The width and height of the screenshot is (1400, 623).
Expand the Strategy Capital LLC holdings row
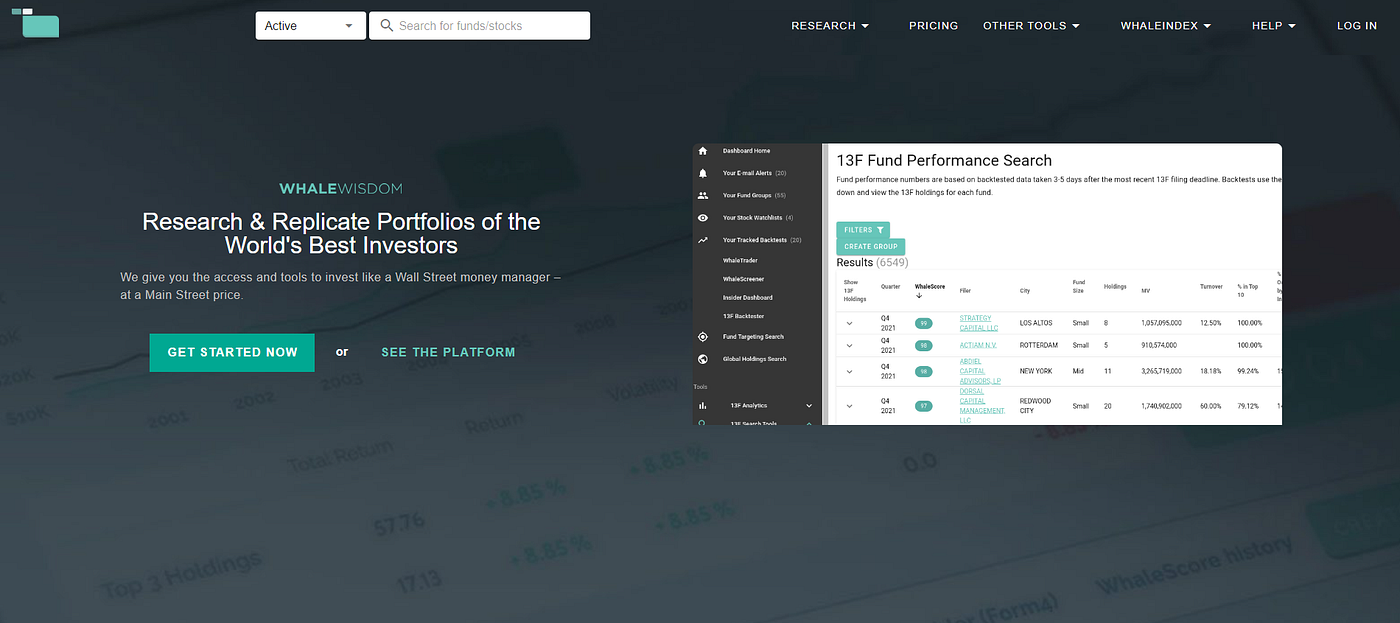[850, 324]
